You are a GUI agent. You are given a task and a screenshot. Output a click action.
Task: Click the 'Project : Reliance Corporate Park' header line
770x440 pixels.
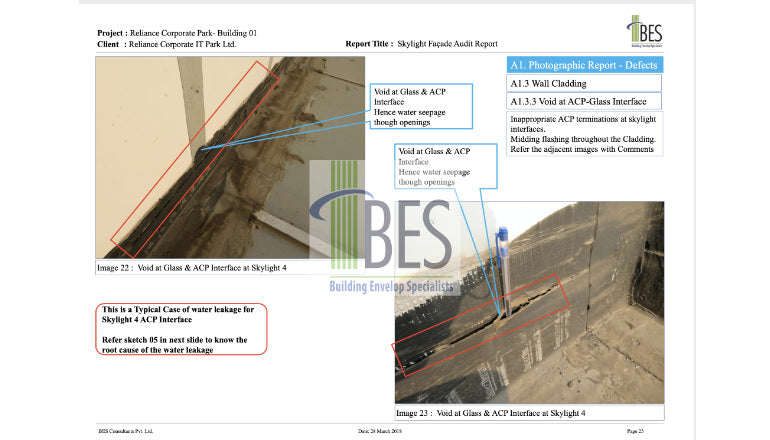178,33
